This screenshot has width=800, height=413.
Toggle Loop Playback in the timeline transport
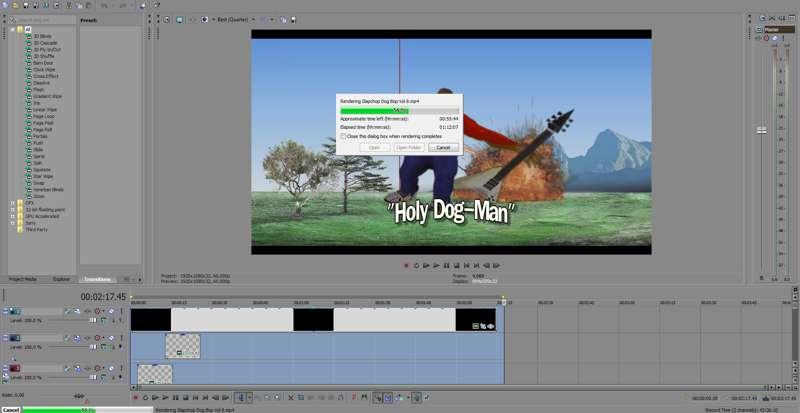(146, 397)
